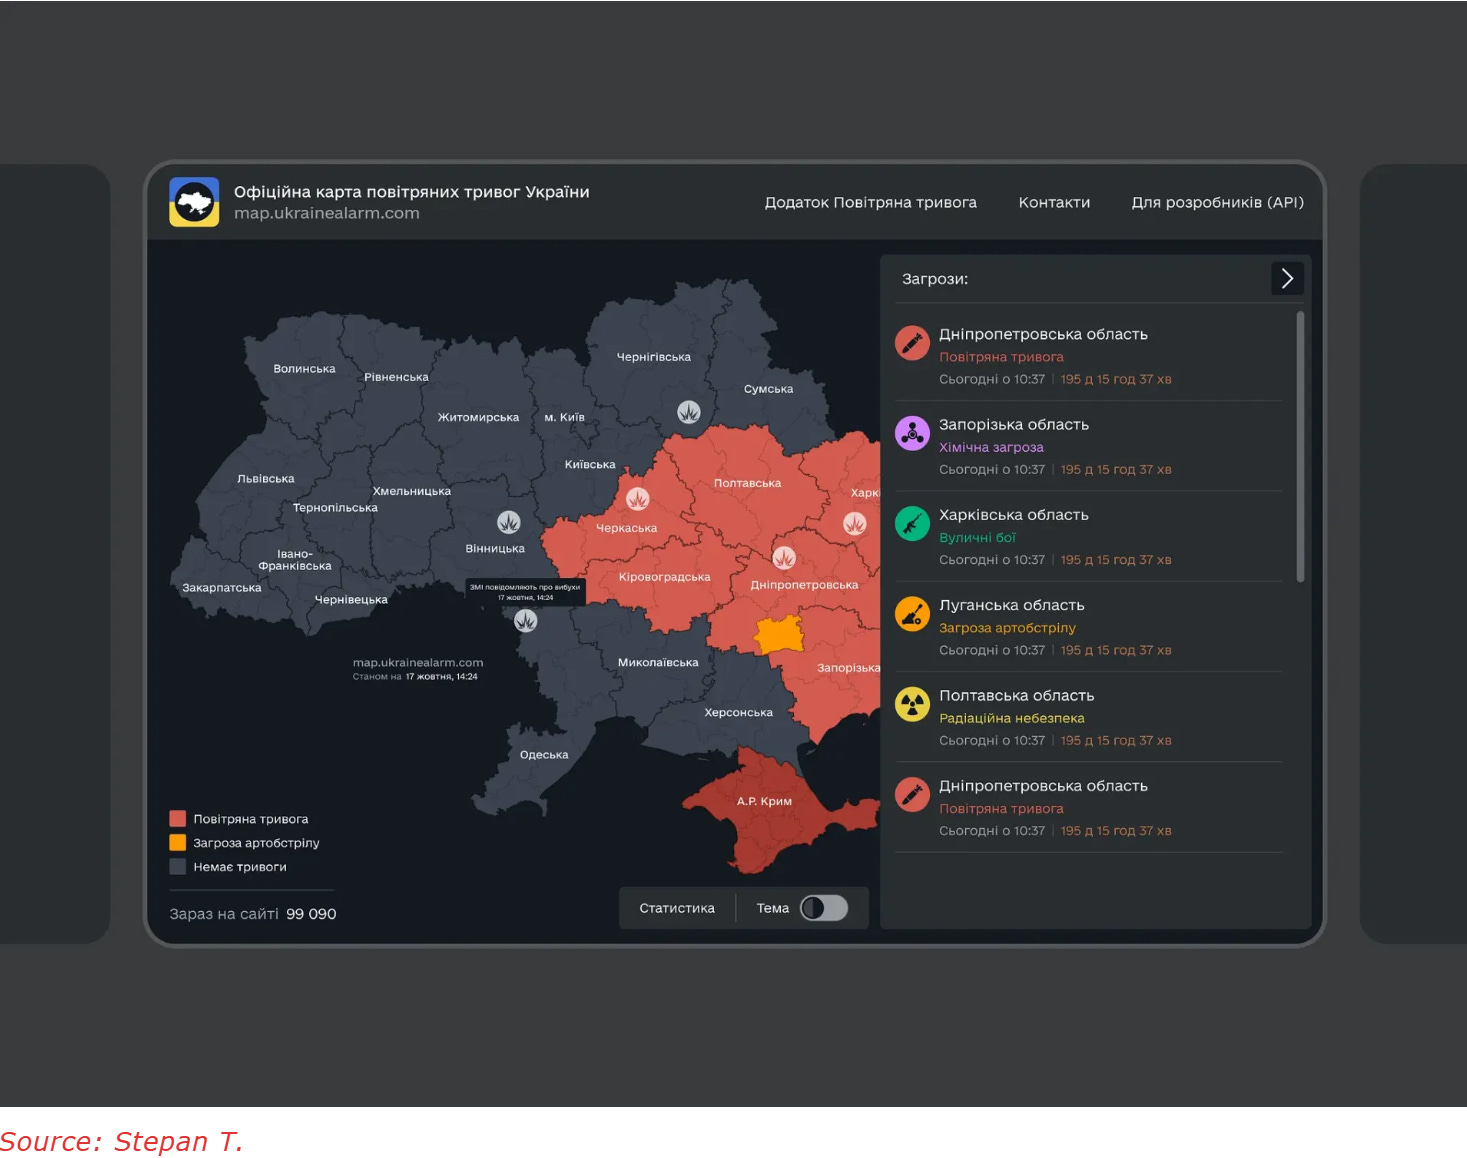The image size is (1467, 1158).
Task: Click the Івано-Франківська region on map
Action: point(295,560)
